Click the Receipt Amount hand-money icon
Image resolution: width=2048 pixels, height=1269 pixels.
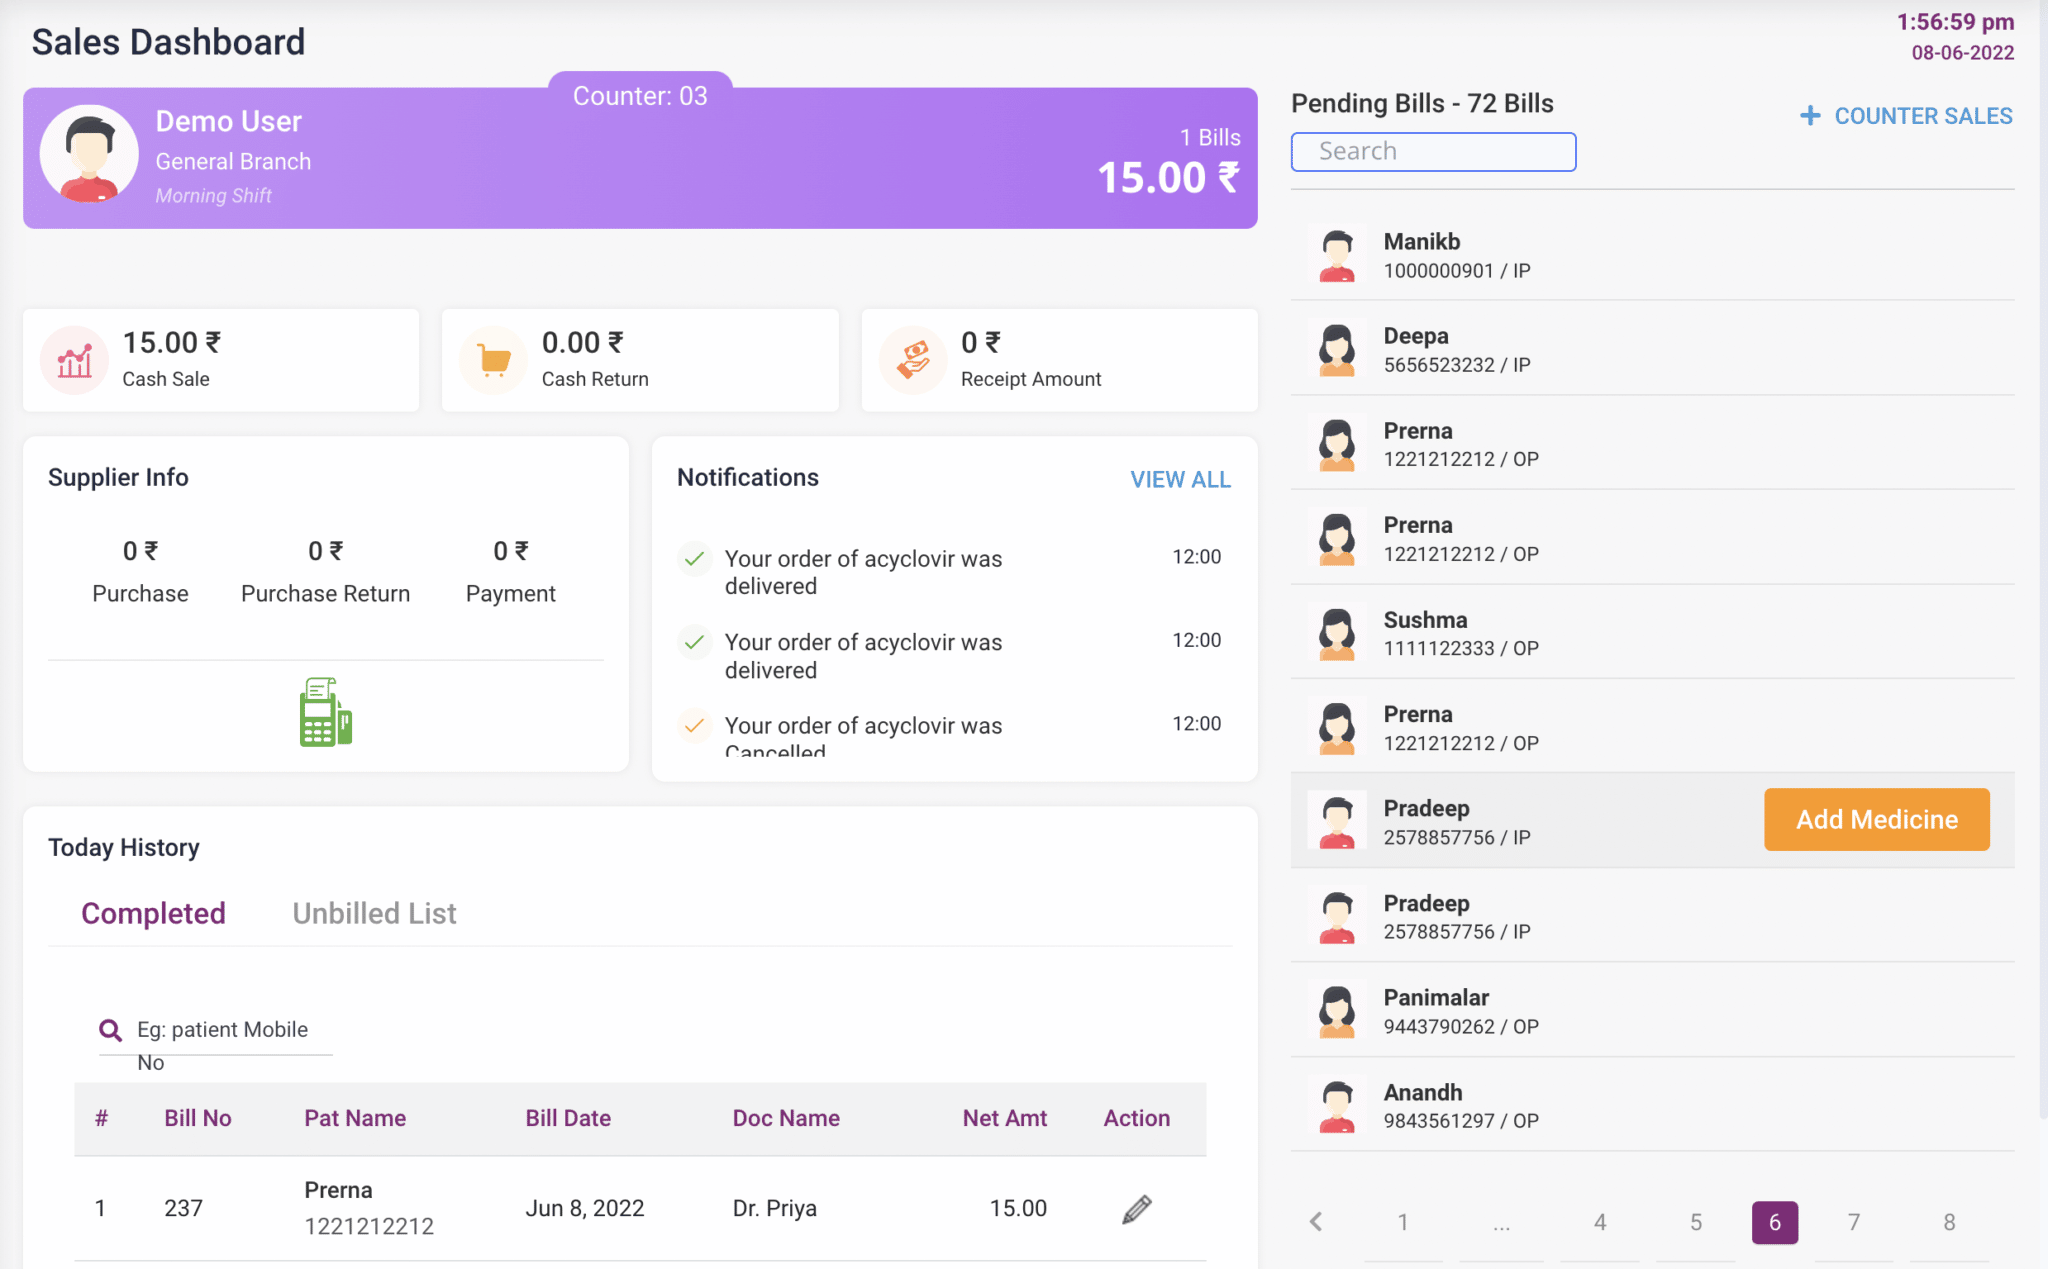(x=913, y=360)
